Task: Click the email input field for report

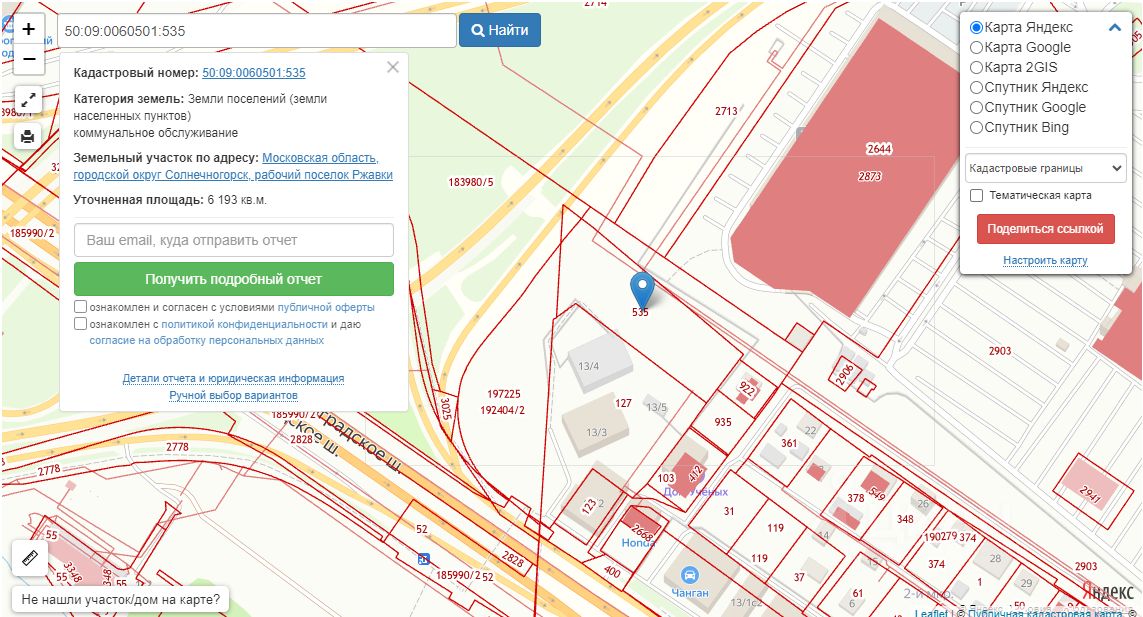Action: point(234,240)
